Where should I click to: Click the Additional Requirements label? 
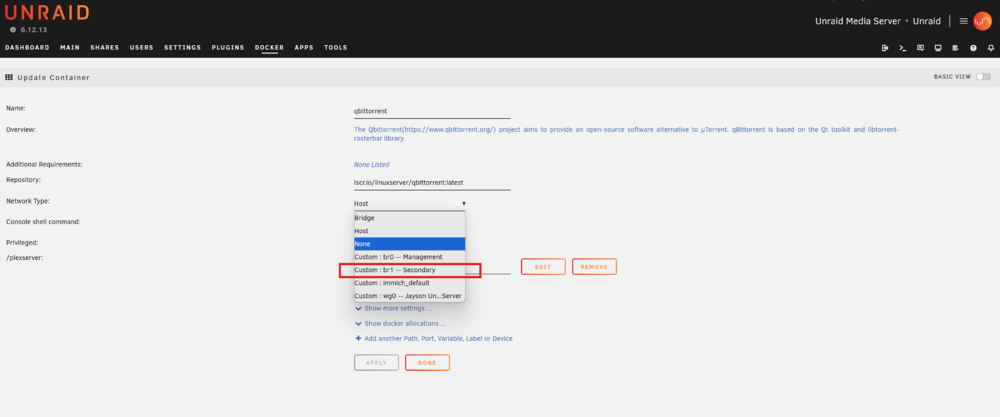(44, 165)
